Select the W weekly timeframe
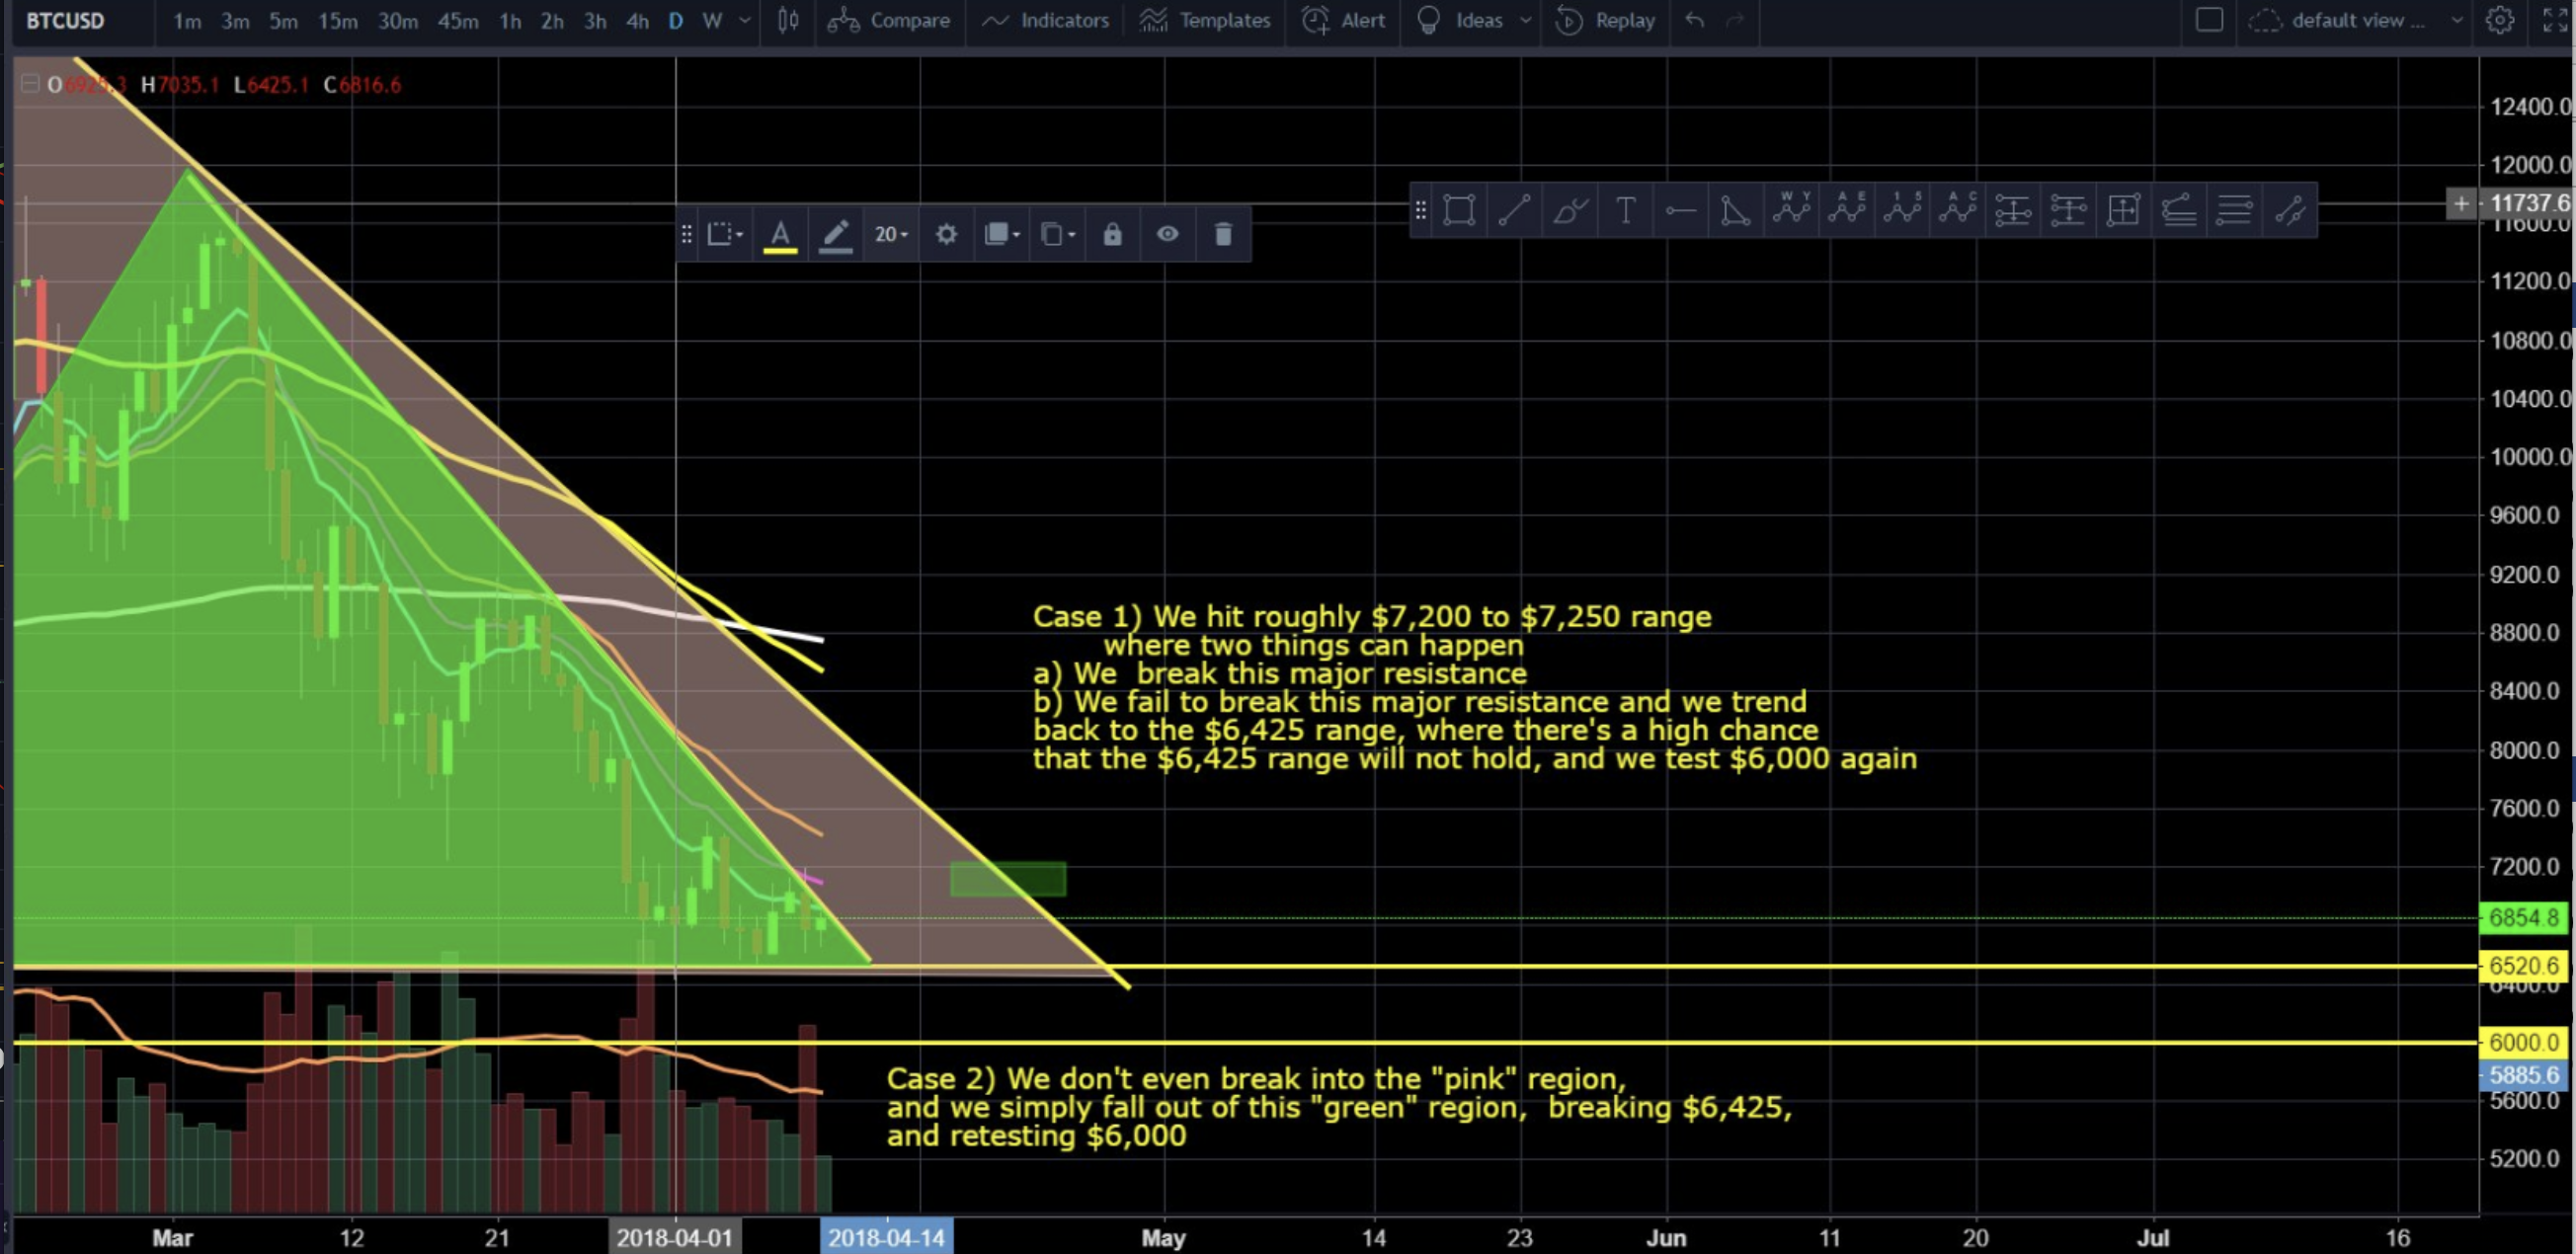2576x1254 pixels. pos(712,20)
